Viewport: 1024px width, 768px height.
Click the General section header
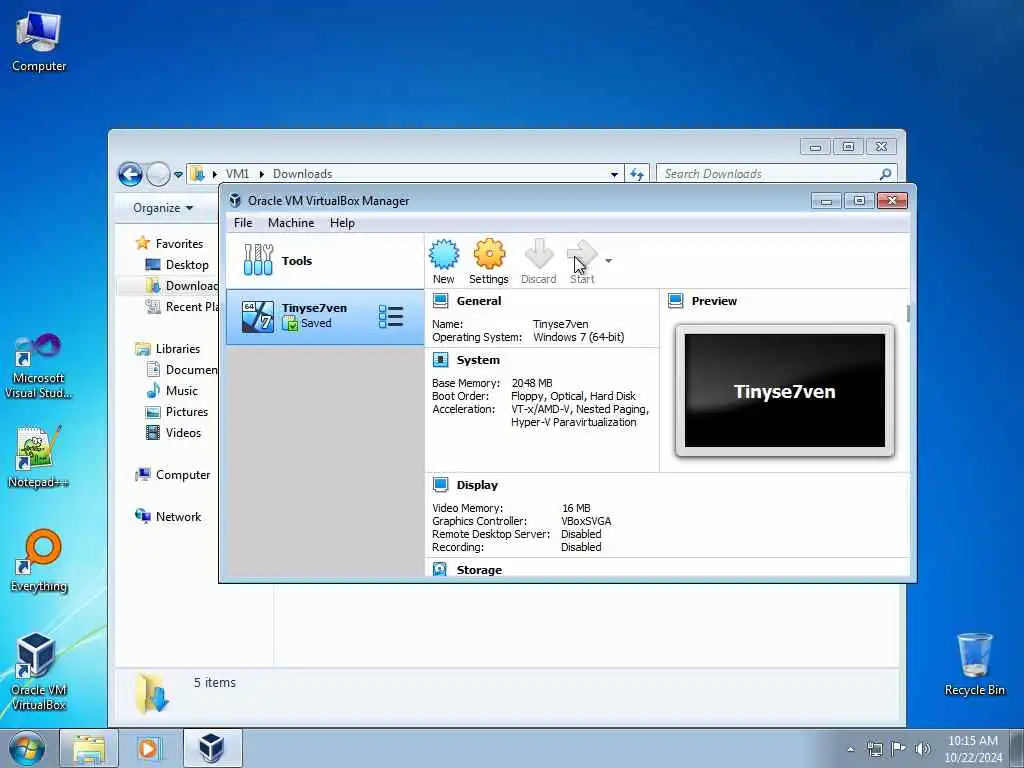click(x=479, y=301)
